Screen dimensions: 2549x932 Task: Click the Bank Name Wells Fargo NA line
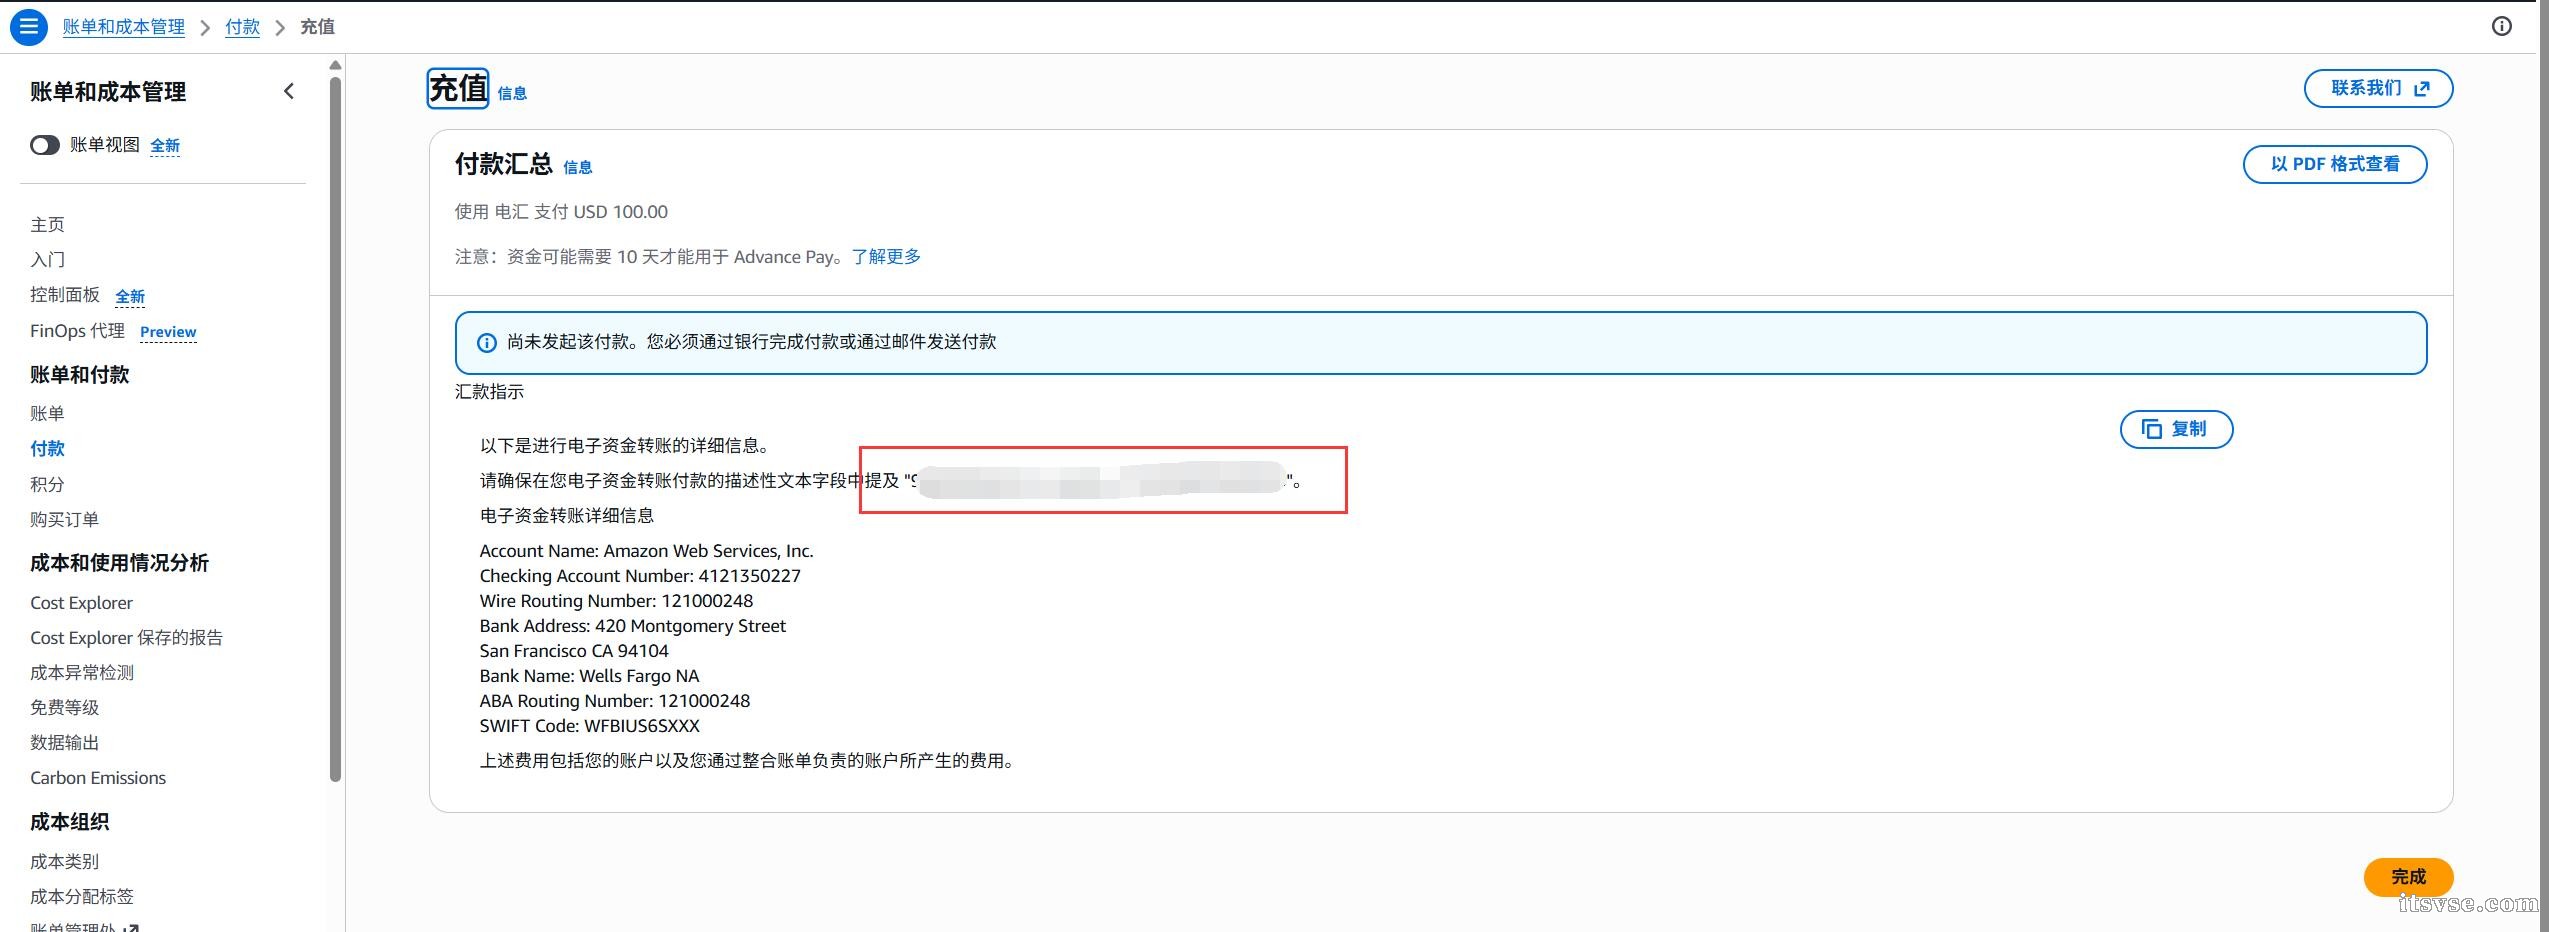click(590, 676)
